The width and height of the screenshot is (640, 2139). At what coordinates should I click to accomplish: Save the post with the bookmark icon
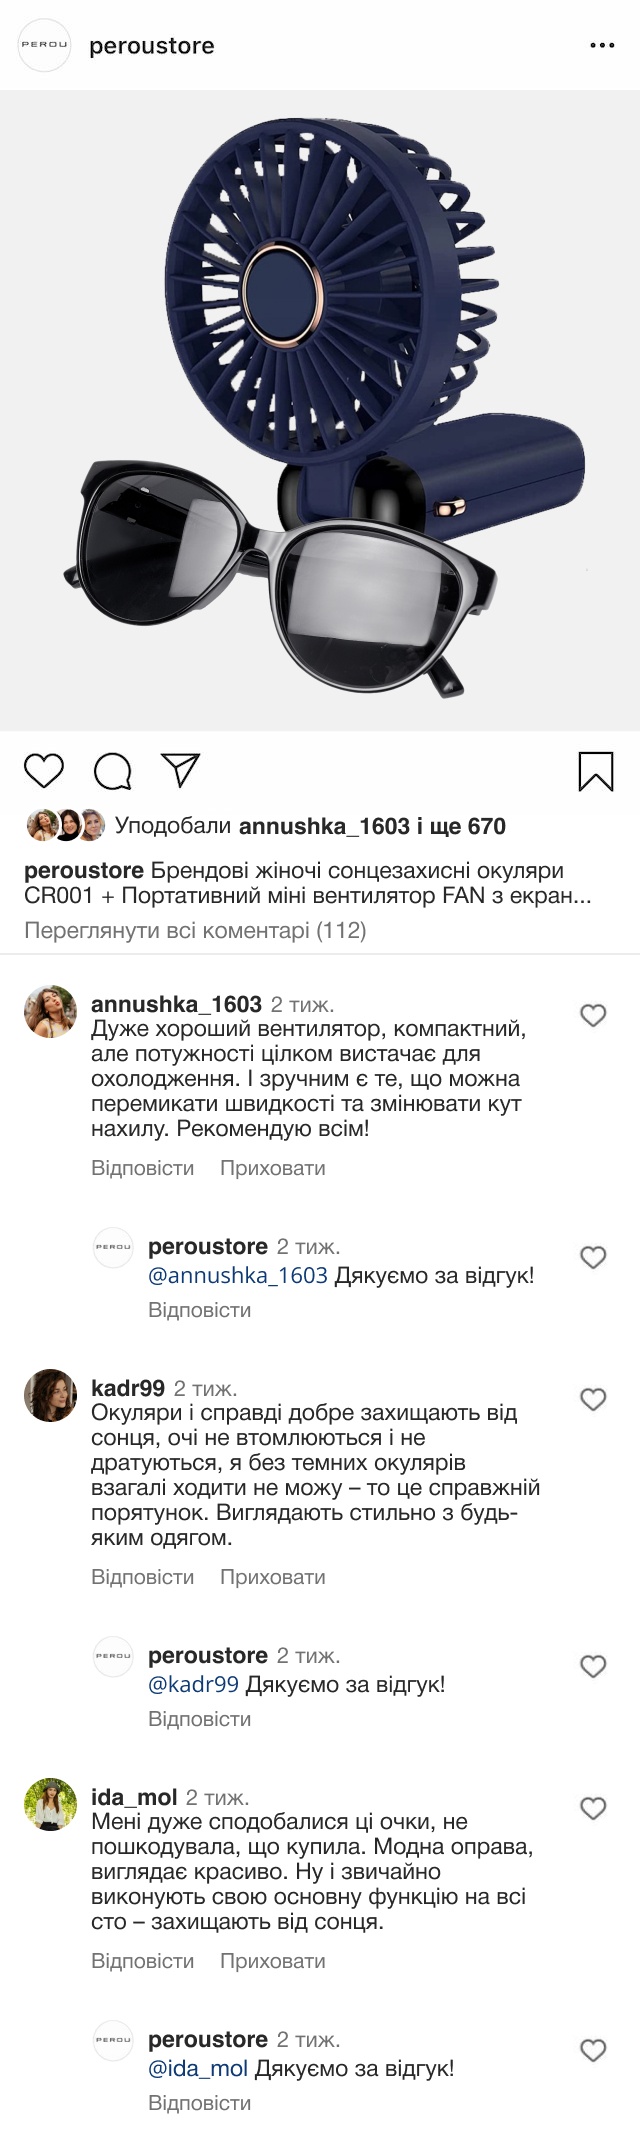(x=596, y=771)
